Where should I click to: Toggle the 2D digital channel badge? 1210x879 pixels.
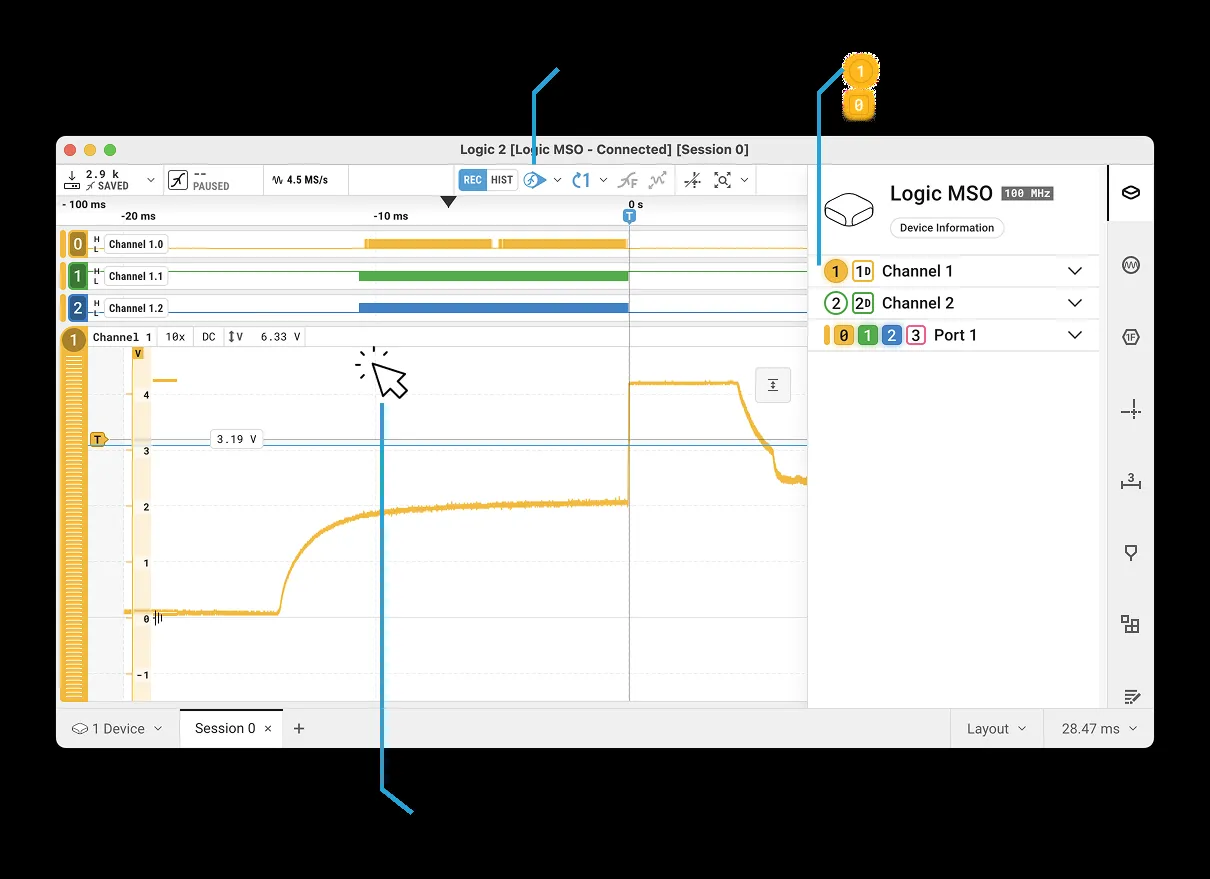(x=863, y=303)
